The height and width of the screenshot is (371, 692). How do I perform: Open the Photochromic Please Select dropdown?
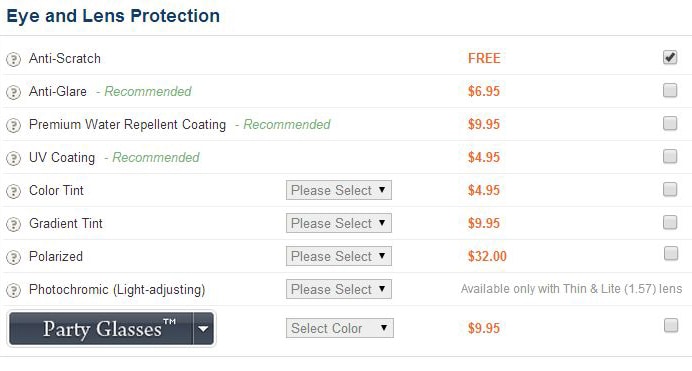[x=338, y=289]
